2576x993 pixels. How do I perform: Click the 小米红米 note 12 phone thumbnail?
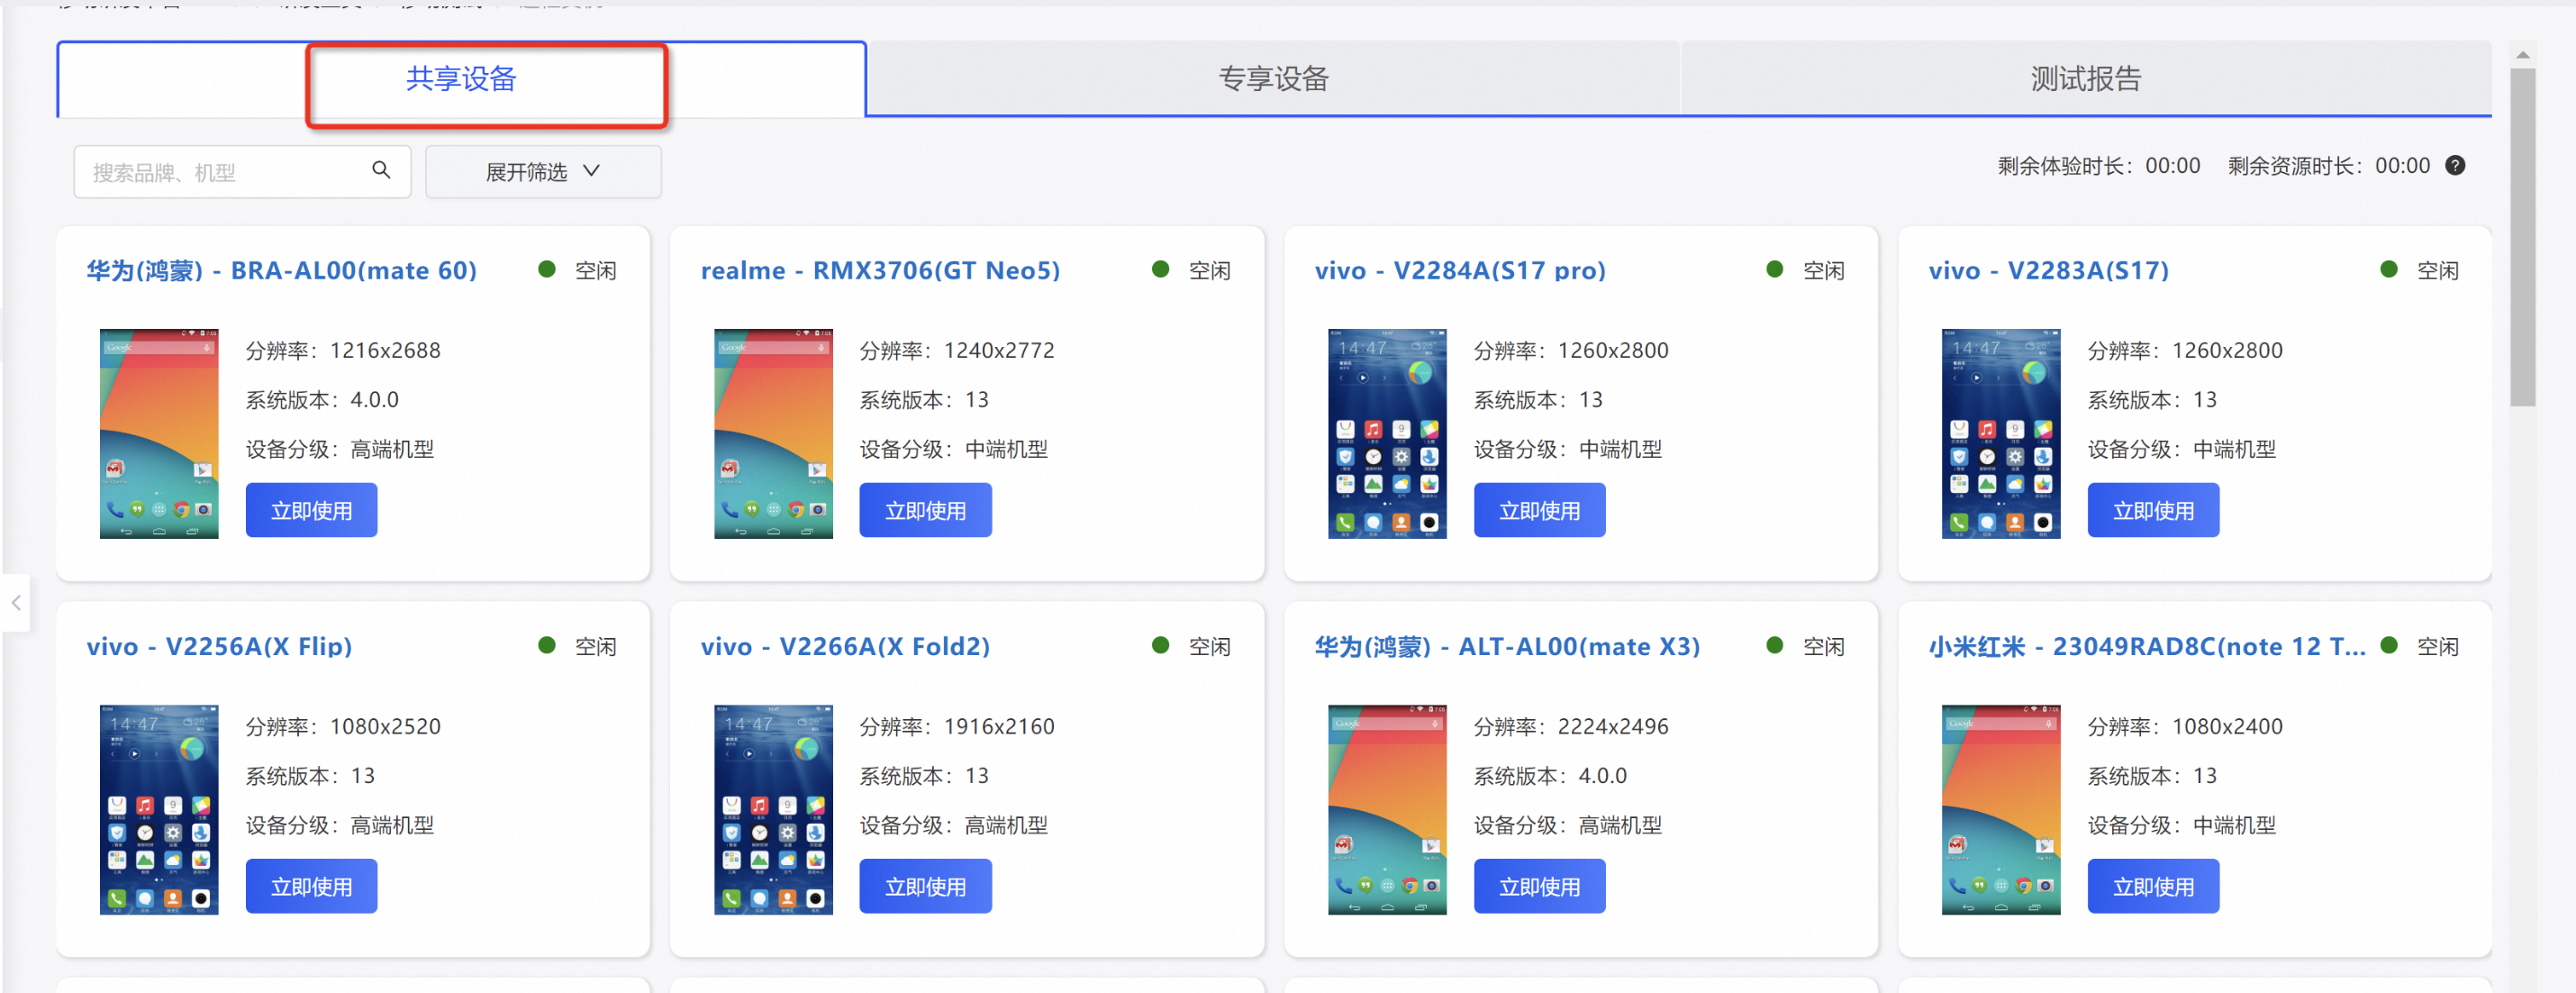tap(2001, 809)
